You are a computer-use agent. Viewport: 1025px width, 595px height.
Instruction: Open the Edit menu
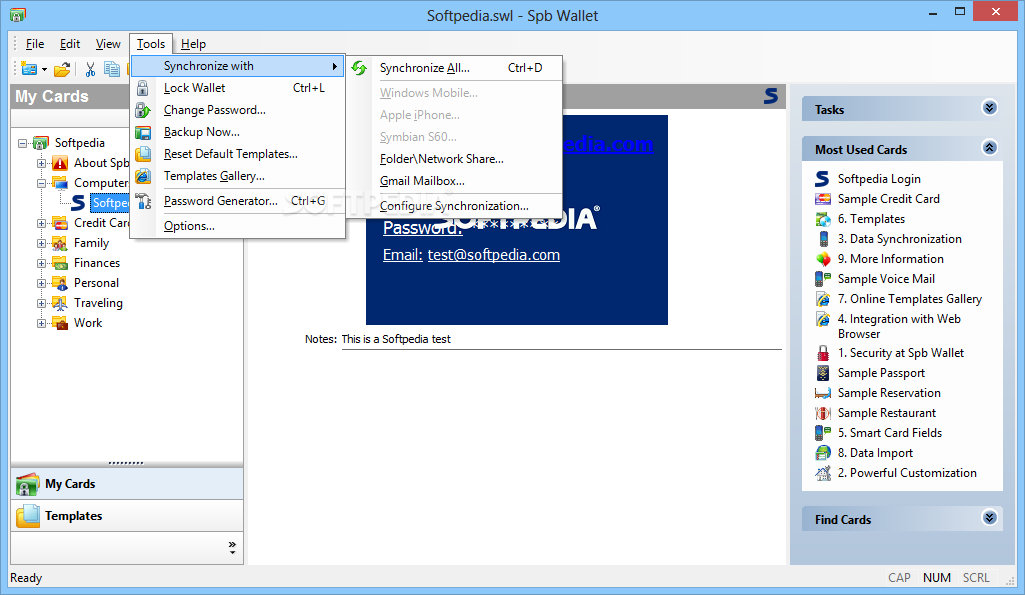point(70,44)
